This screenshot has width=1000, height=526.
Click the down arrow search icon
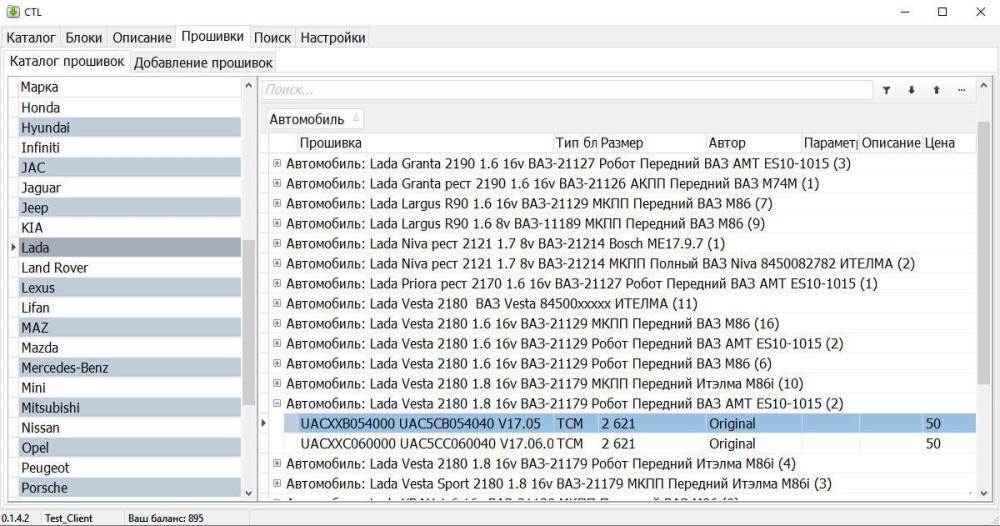click(x=911, y=90)
